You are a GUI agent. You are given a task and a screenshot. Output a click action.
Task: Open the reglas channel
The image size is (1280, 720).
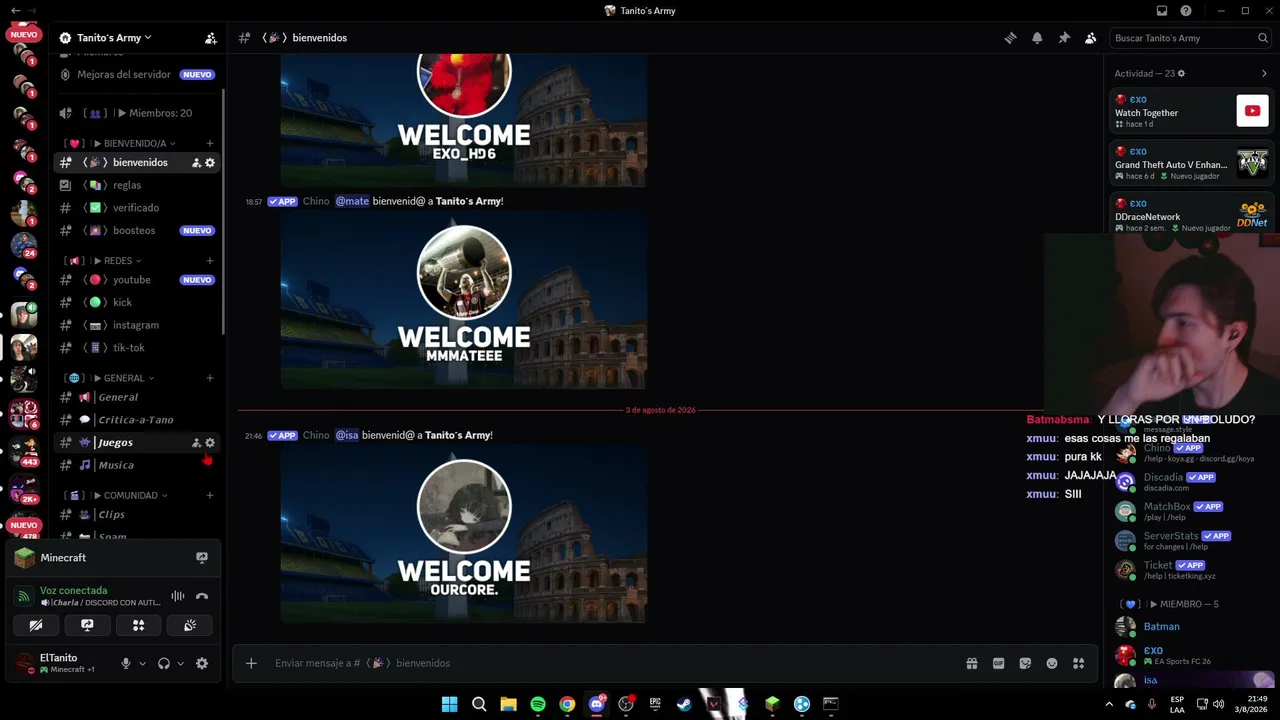(x=137, y=185)
